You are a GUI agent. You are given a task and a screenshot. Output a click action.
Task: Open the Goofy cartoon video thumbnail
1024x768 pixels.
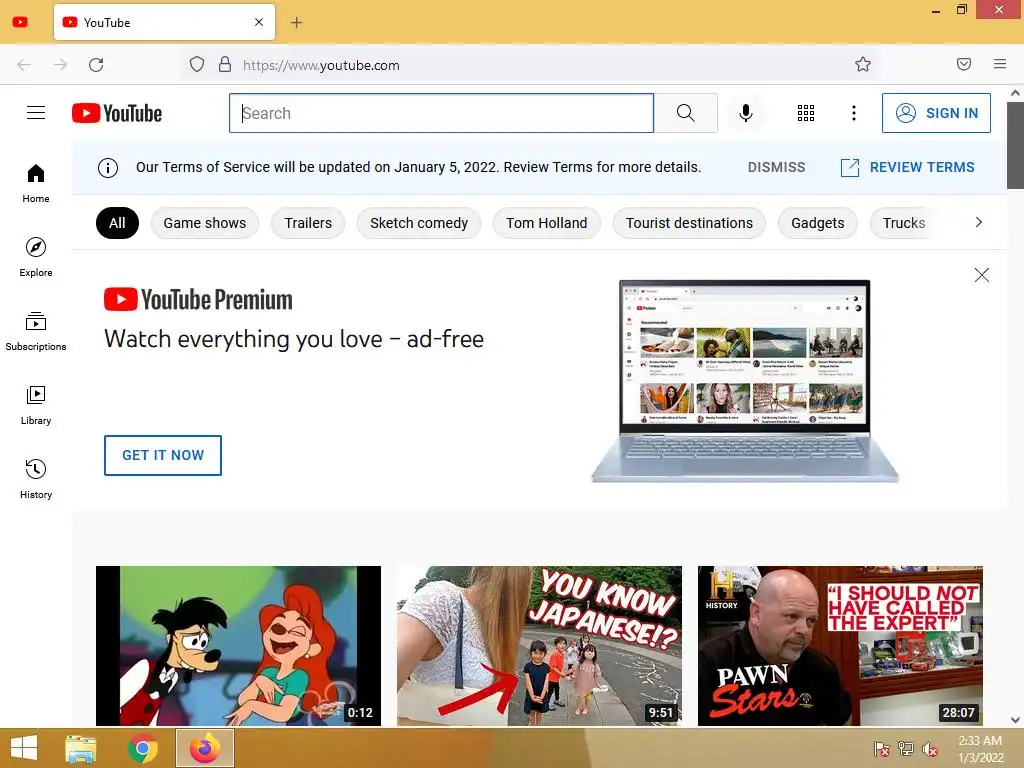click(238, 646)
